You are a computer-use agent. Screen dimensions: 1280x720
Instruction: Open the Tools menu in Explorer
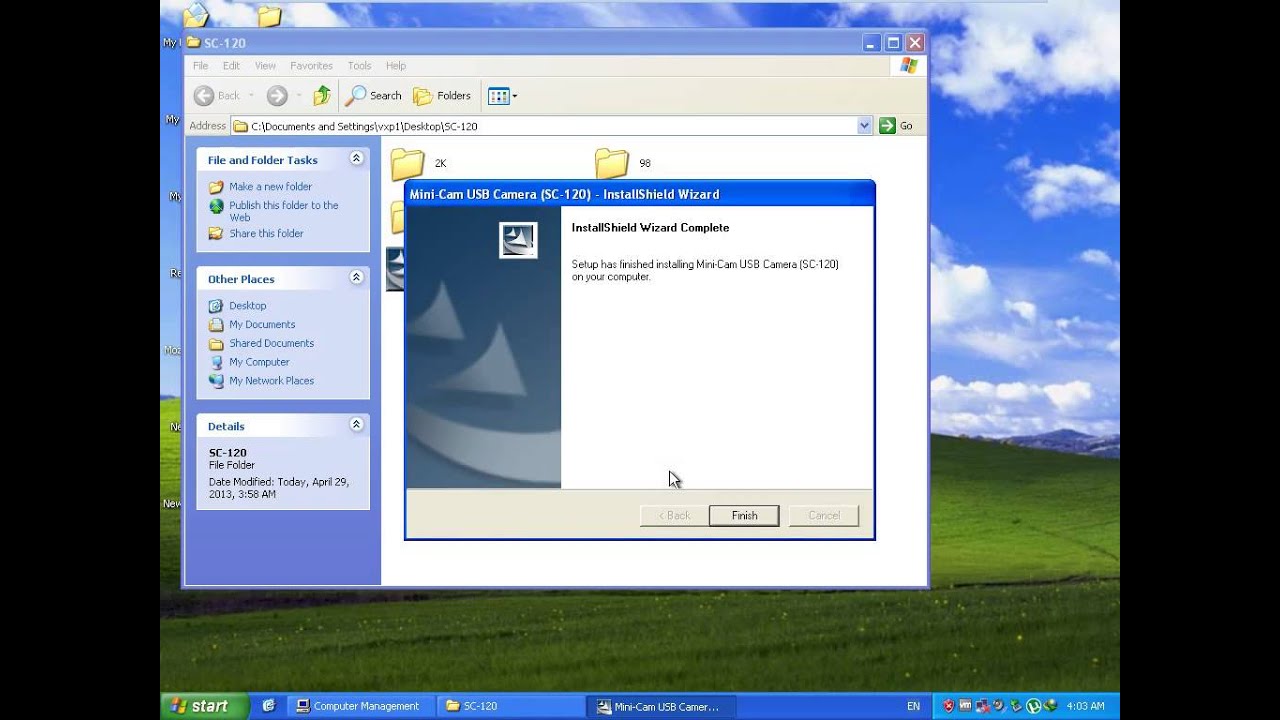pyautogui.click(x=359, y=66)
